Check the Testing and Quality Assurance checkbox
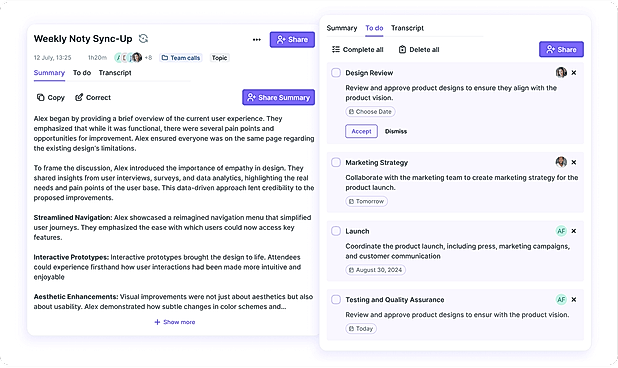The width and height of the screenshot is (618, 368). coord(336,299)
